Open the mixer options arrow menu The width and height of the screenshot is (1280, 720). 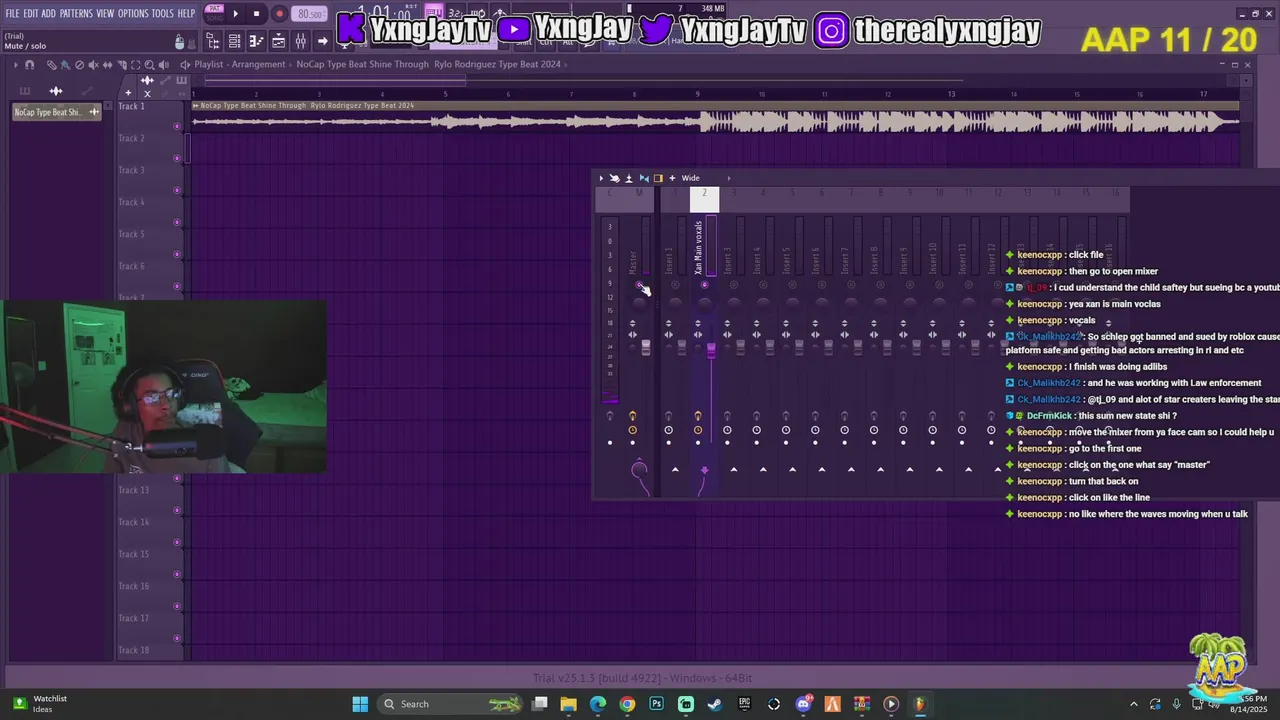tap(601, 178)
